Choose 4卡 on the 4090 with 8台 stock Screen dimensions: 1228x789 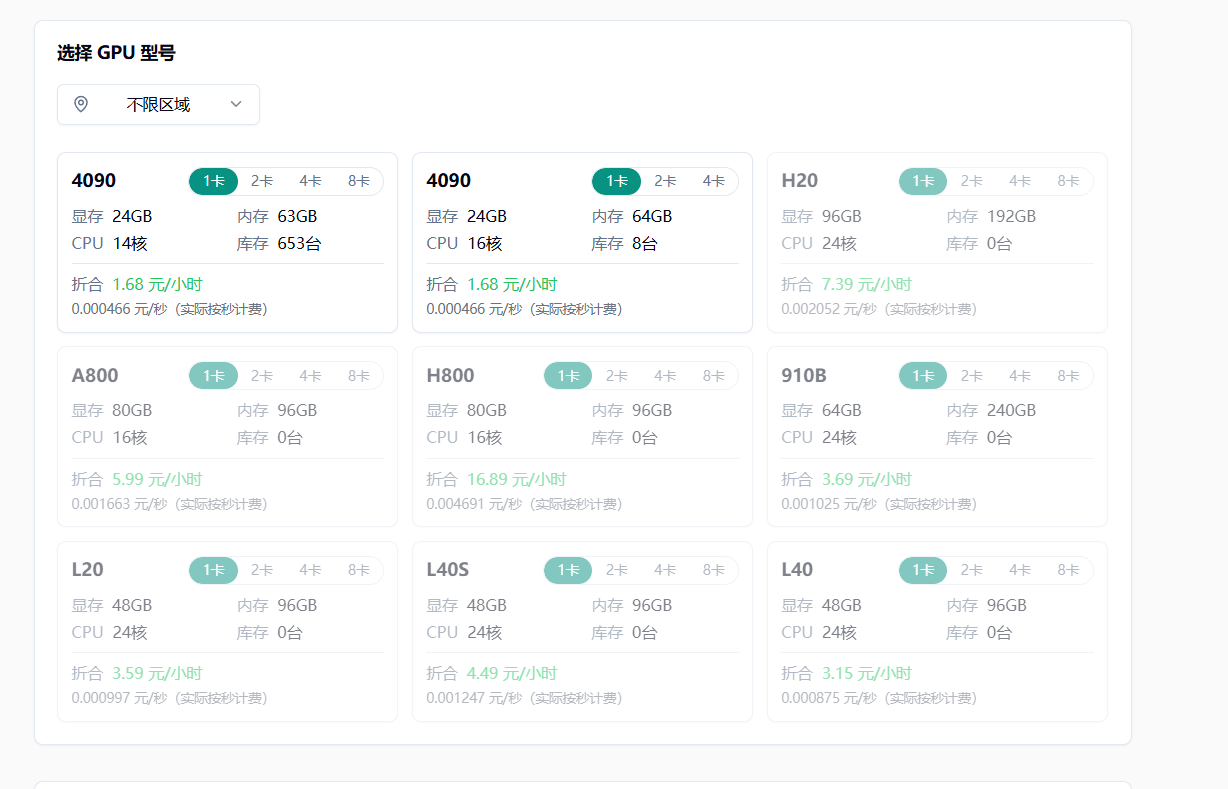point(713,181)
